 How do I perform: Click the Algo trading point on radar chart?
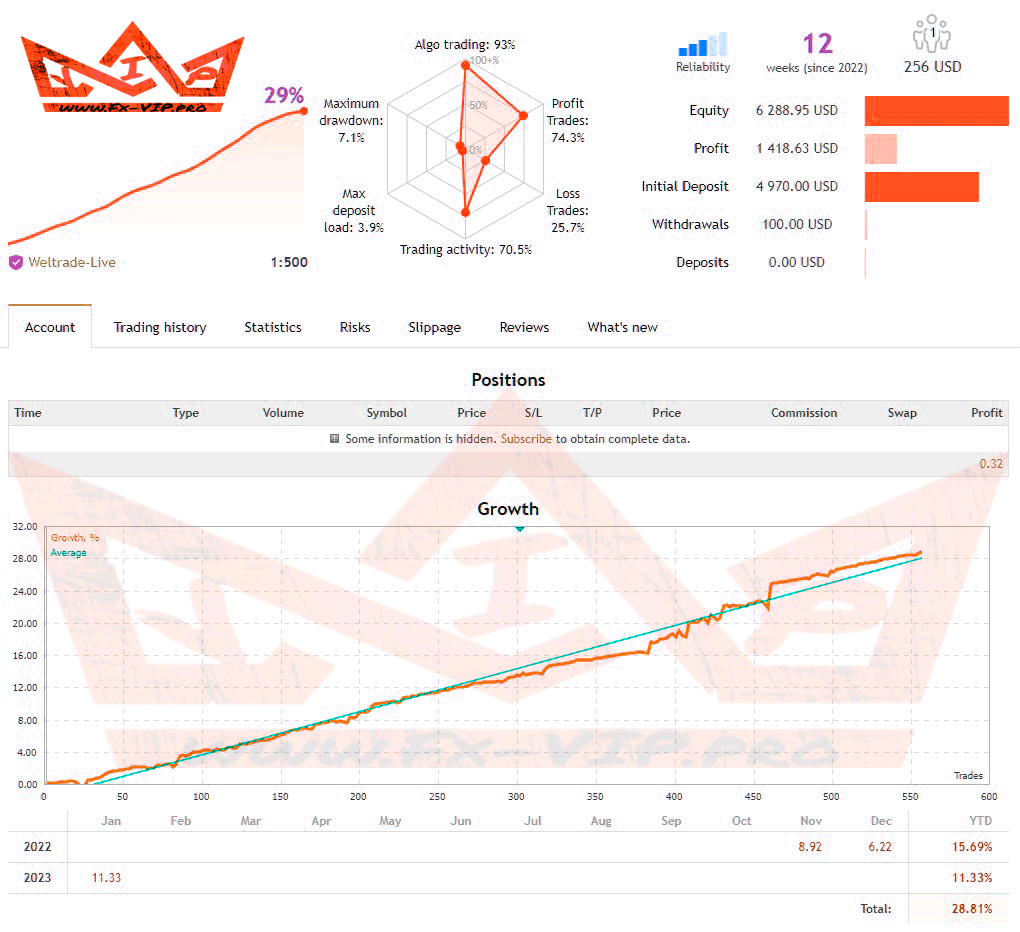tap(465, 64)
